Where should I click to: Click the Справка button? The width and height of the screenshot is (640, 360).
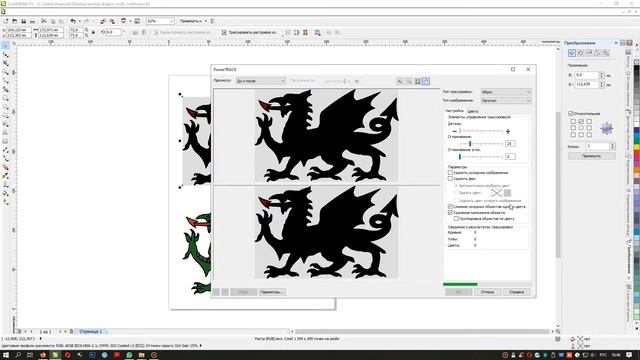click(516, 292)
